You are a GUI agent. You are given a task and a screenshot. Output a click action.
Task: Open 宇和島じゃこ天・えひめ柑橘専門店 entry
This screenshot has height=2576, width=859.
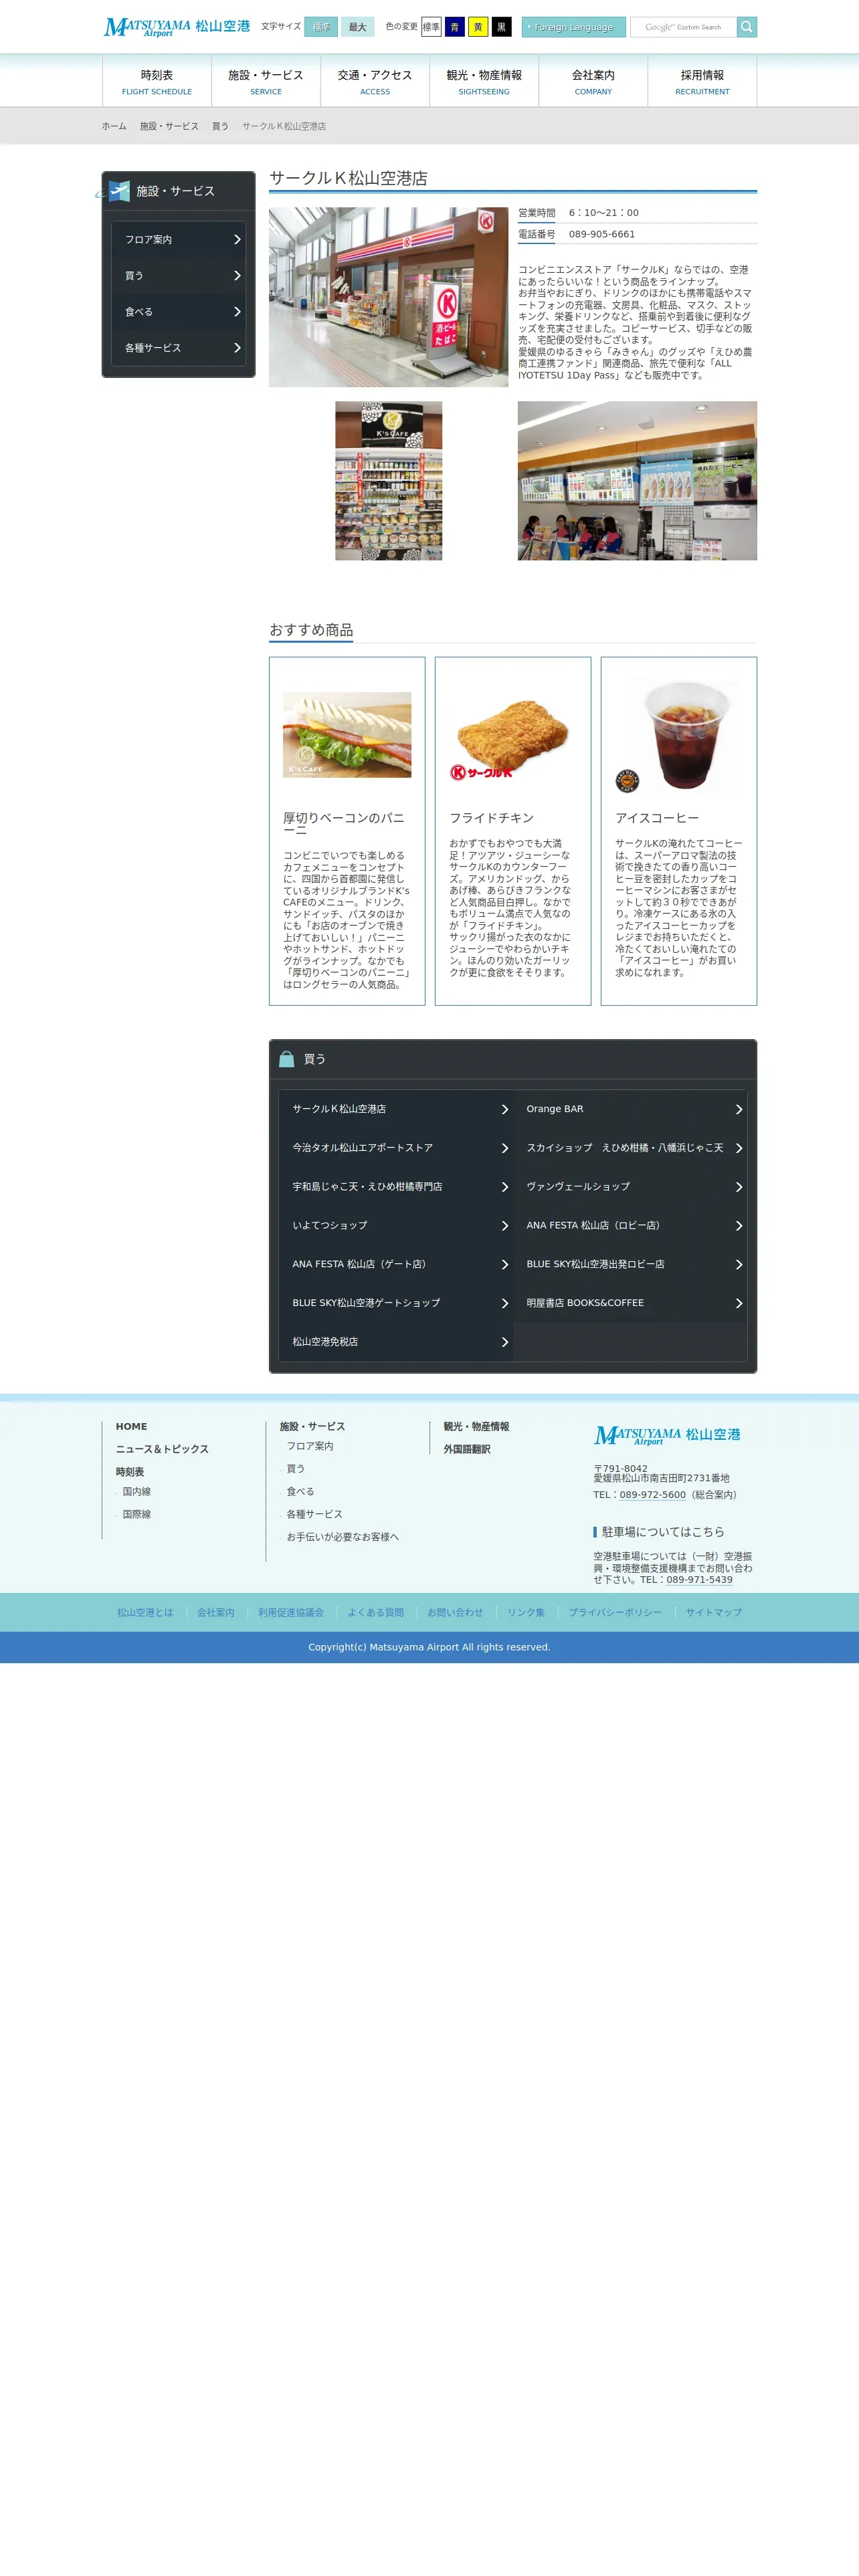coord(396,1187)
